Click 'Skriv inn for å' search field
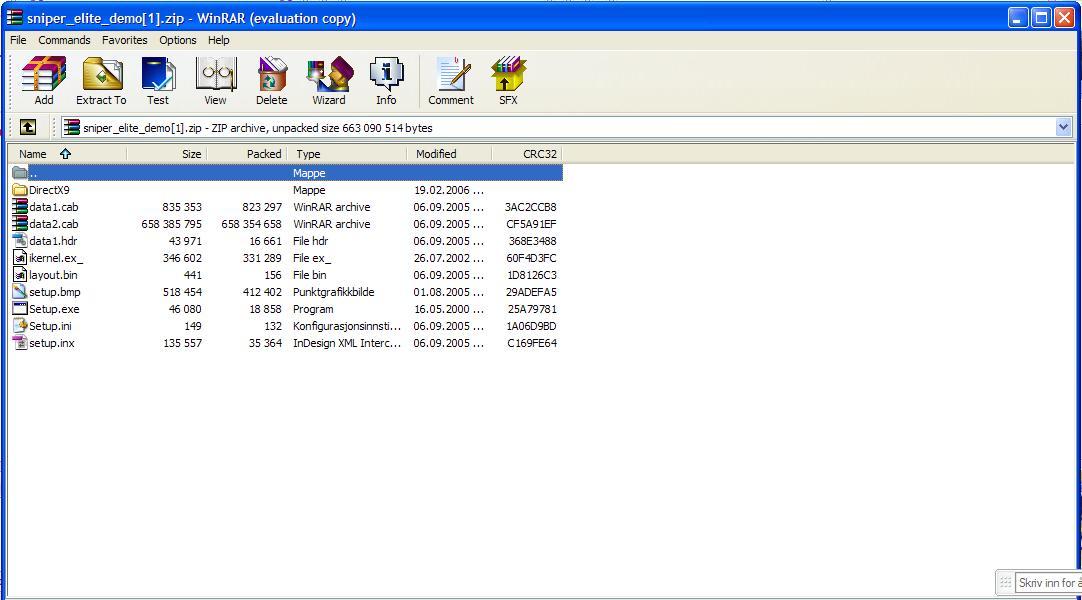 [1049, 583]
